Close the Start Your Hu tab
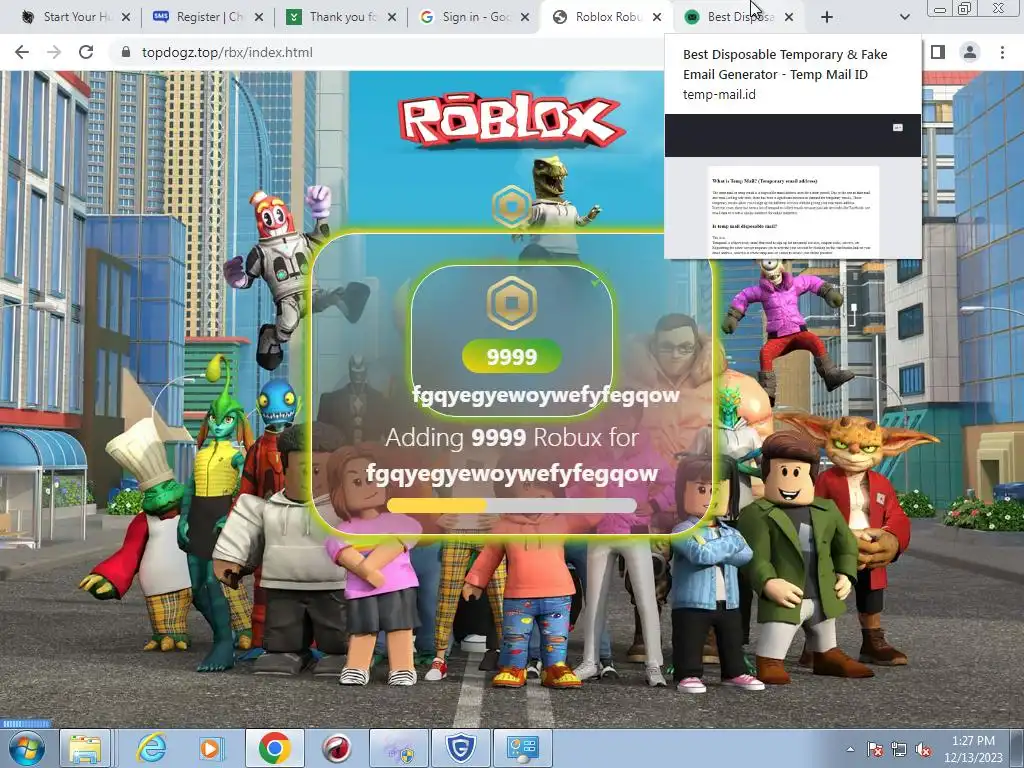This screenshot has height=768, width=1024. (126, 17)
